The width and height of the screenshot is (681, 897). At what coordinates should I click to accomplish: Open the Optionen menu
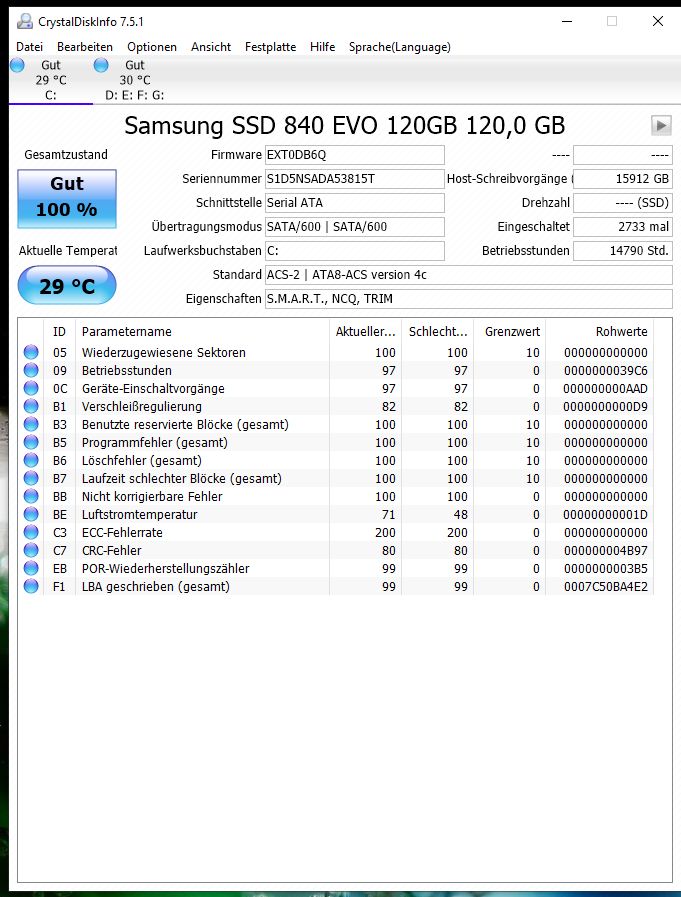click(152, 47)
